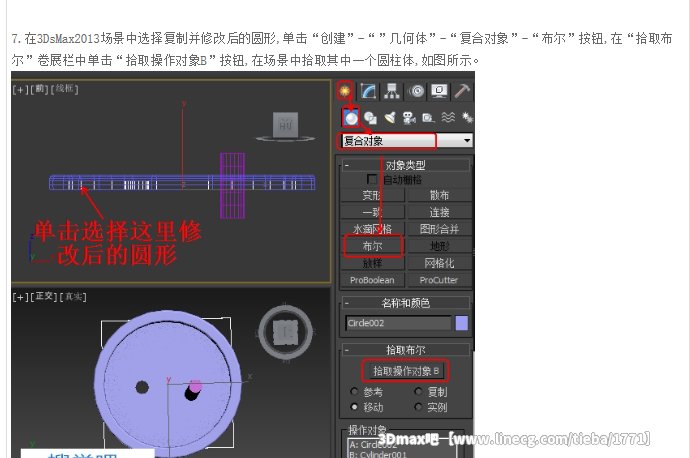Click the ViewCube in the front viewport
Viewport: 690px width, 458px height.
click(x=285, y=126)
